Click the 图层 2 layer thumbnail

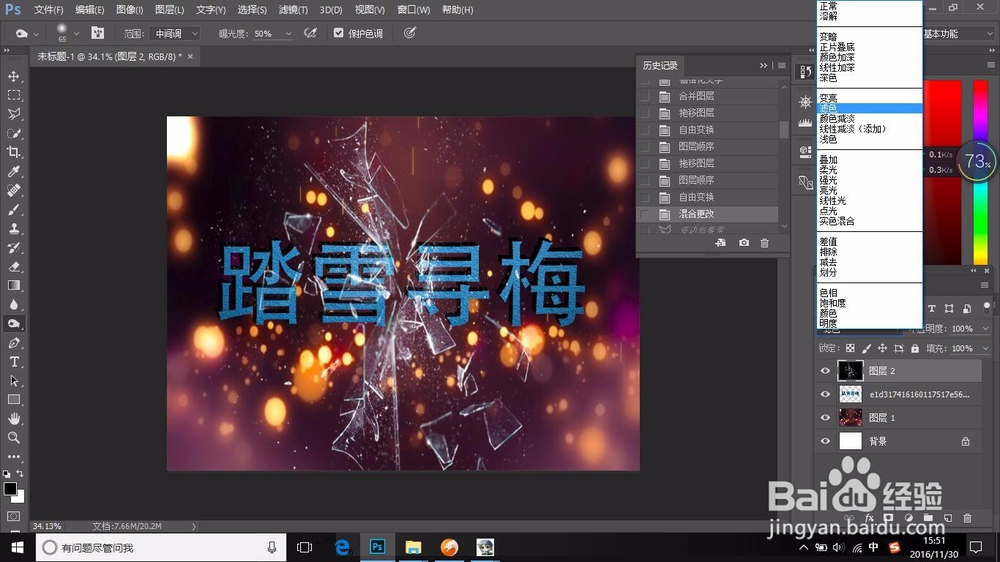point(850,371)
